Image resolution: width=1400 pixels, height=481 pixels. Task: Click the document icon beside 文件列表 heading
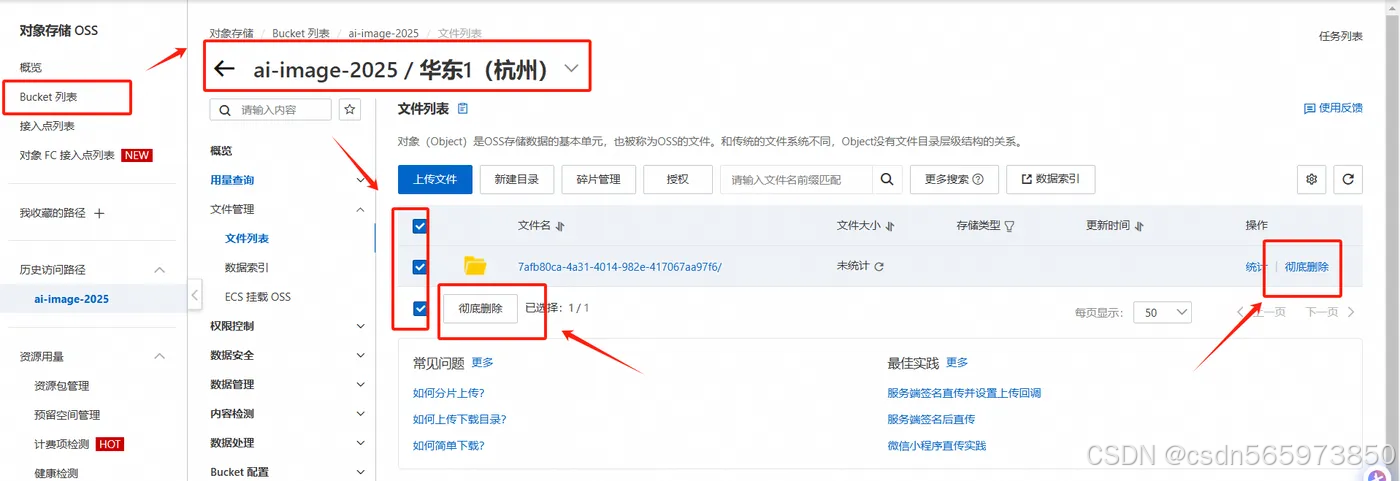pos(462,108)
